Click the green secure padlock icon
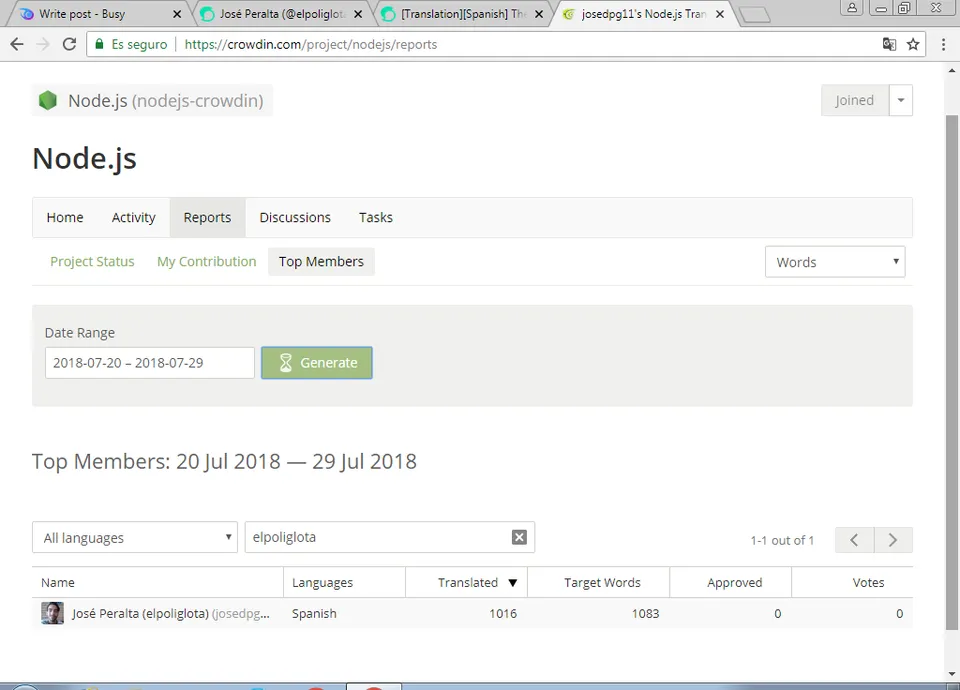The height and width of the screenshot is (690, 960). [99, 44]
